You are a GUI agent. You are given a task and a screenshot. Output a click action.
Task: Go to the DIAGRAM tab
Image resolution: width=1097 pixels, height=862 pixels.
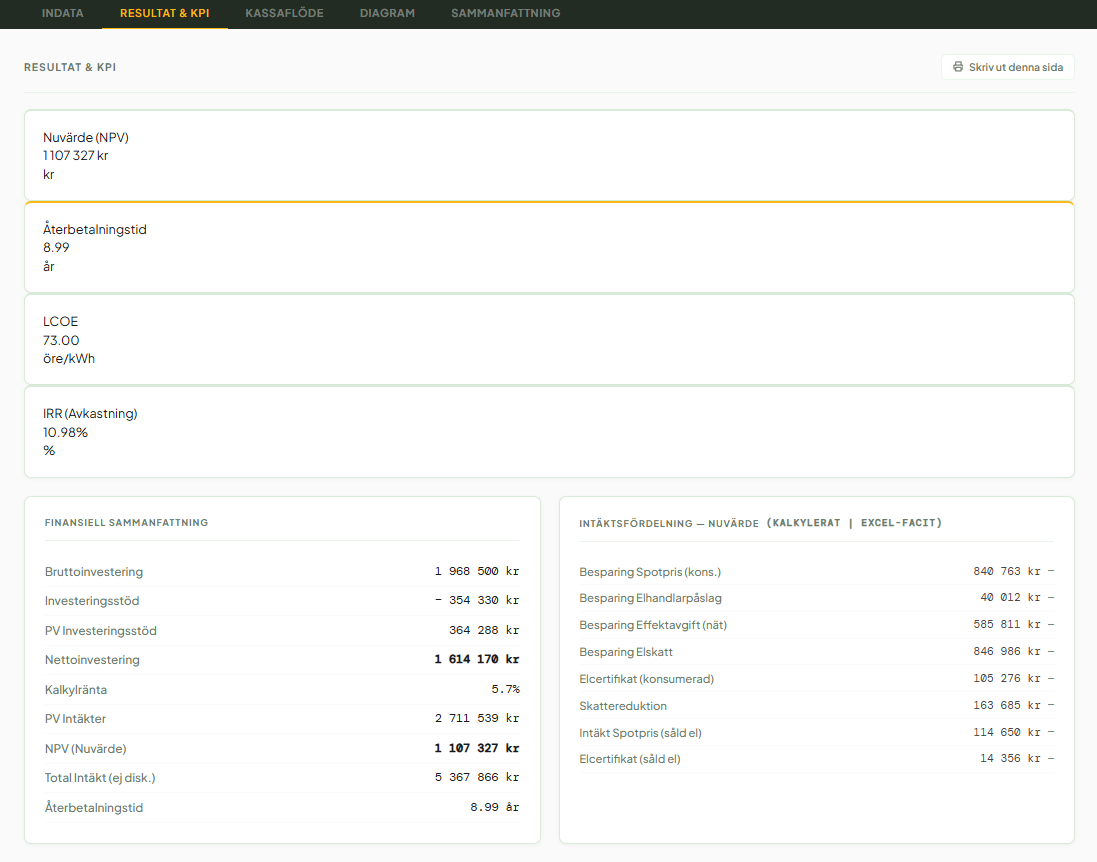click(x=387, y=14)
